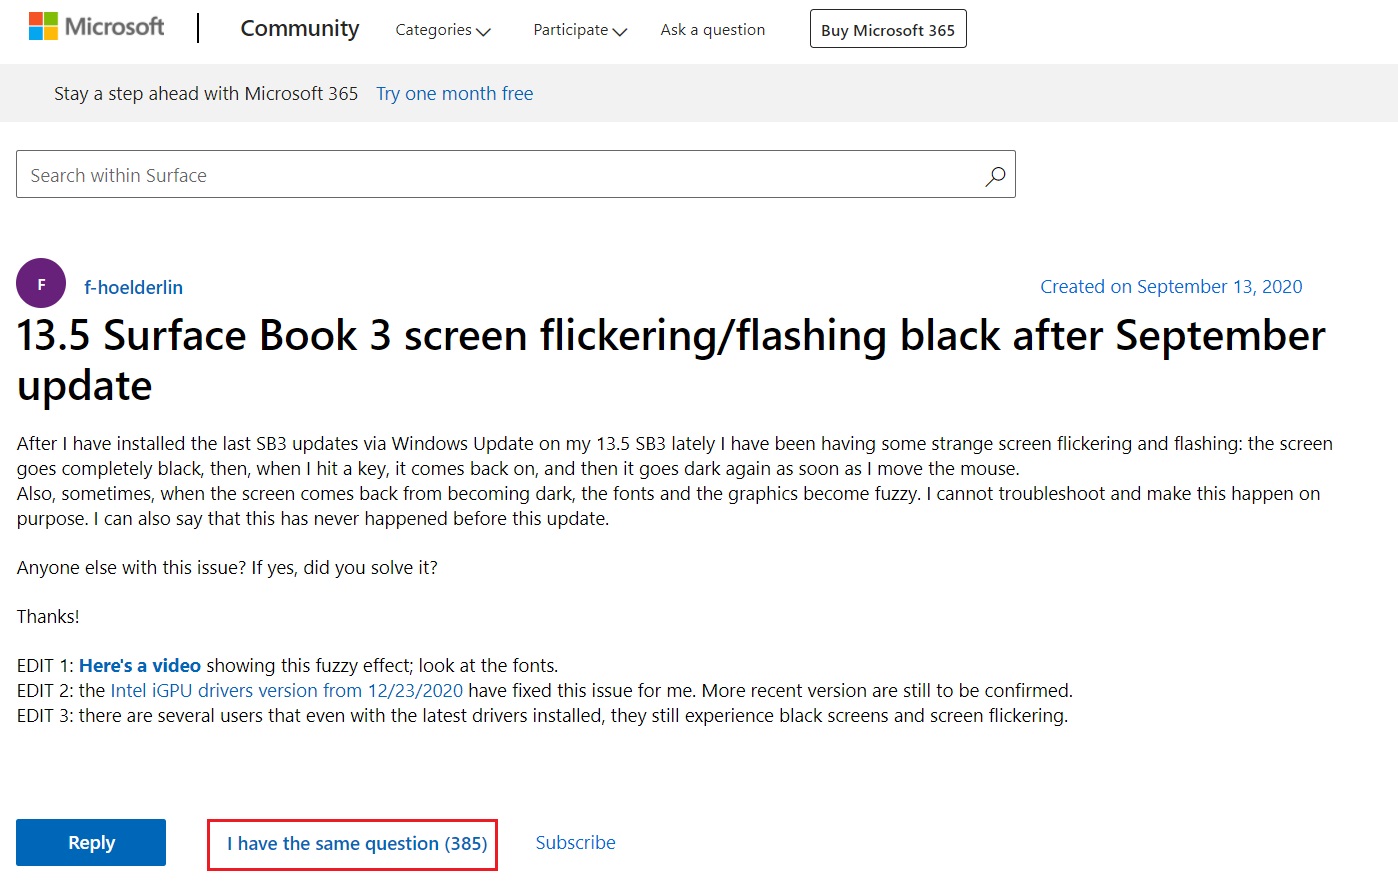Click the Categories chevron arrow
This screenshot has width=1398, height=896.
coord(484,32)
